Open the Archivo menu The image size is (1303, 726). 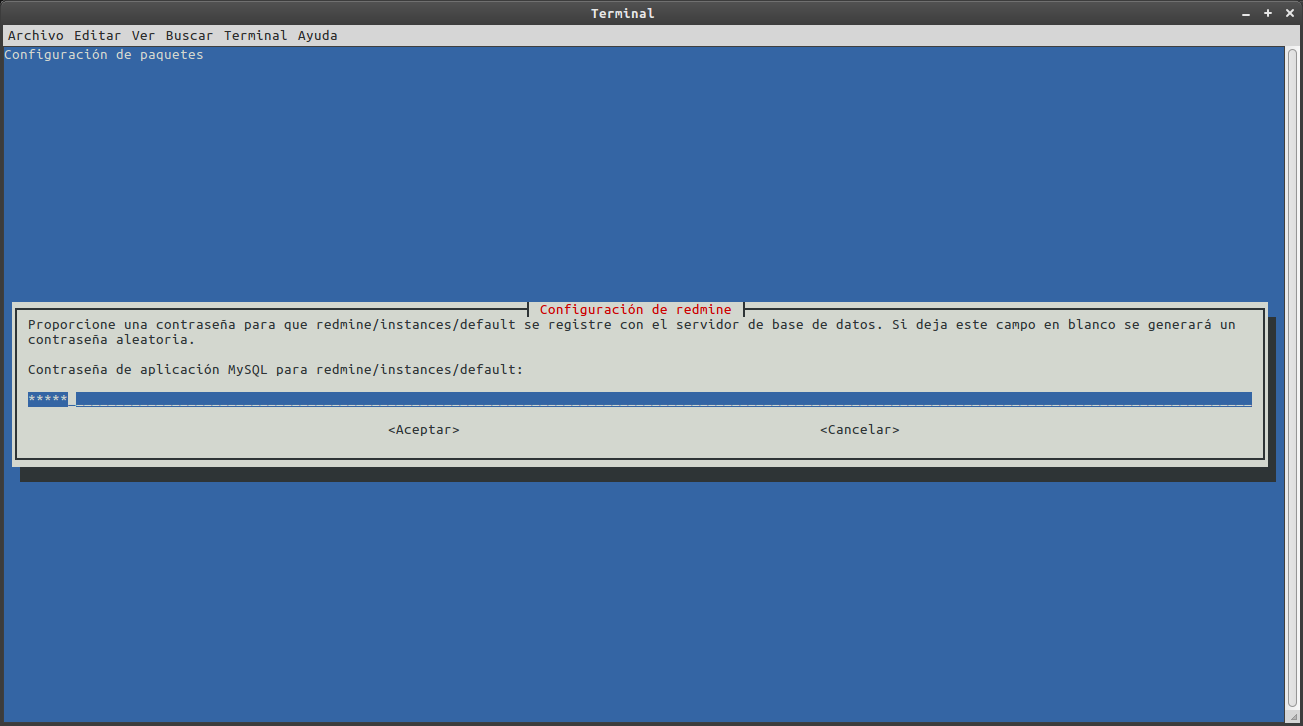coord(36,35)
